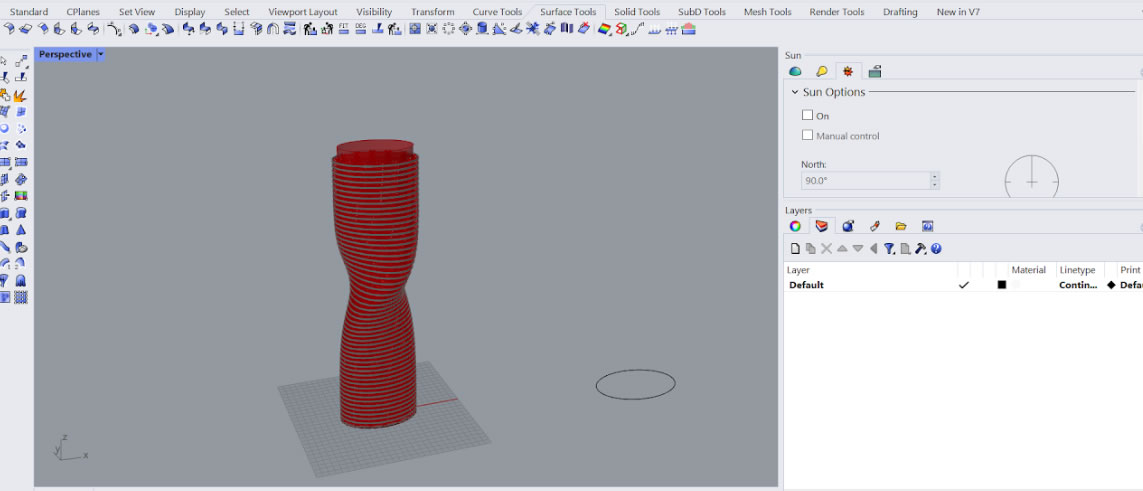
Task: Select the Explode tool with the orange burst icon
Action: click(x=19, y=96)
